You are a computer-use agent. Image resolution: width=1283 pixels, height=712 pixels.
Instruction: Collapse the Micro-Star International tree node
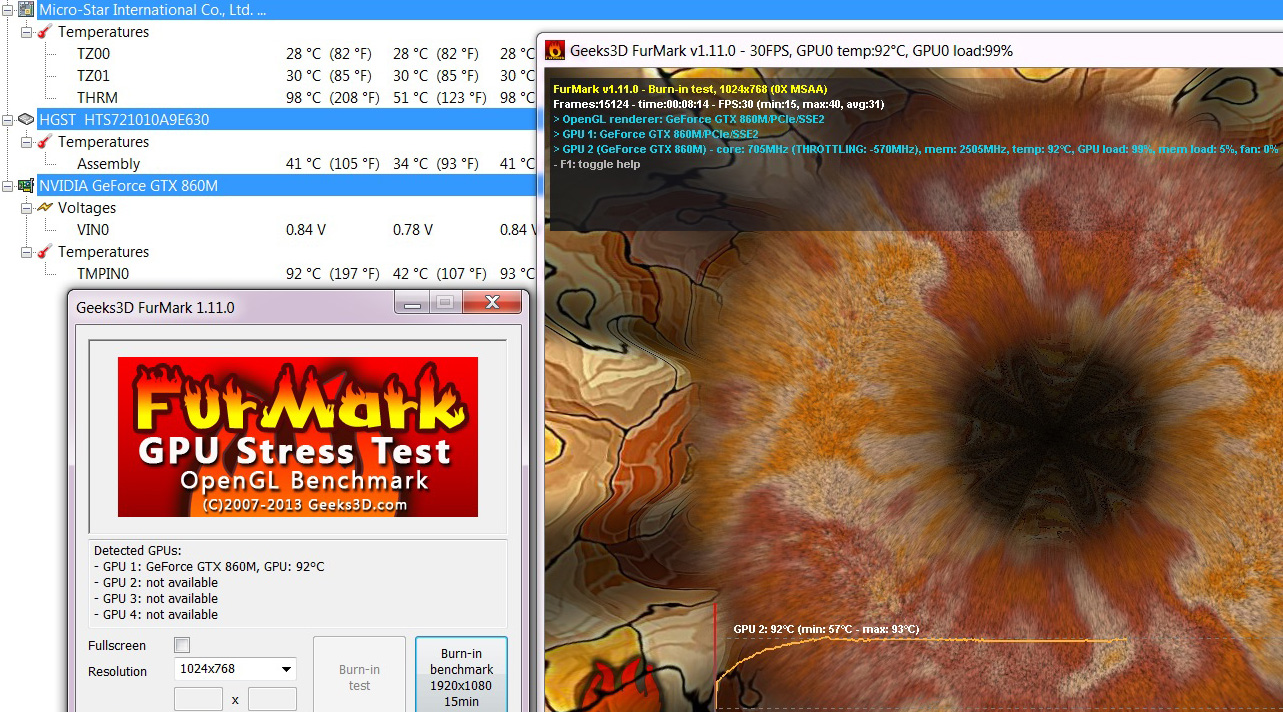pos(7,10)
